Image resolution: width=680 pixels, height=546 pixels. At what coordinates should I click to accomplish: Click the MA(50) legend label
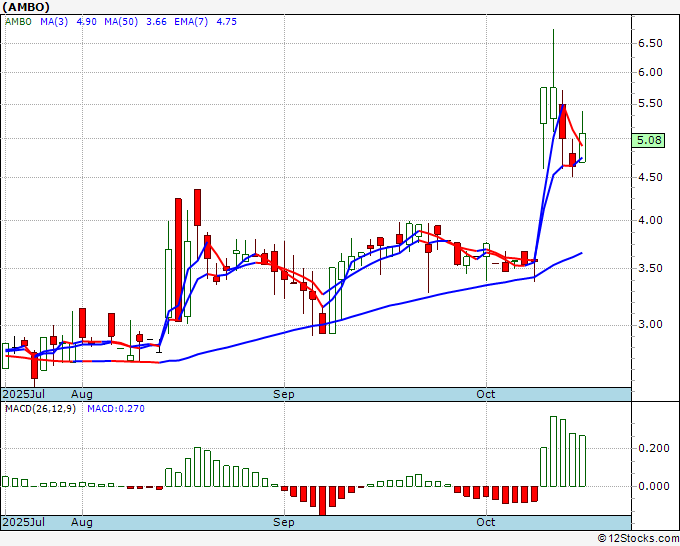tap(121, 22)
